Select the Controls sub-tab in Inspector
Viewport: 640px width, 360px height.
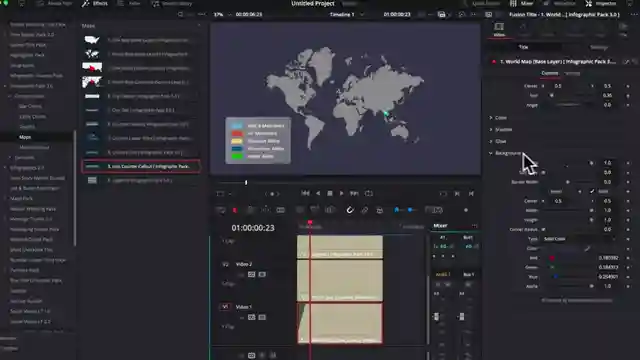point(549,73)
